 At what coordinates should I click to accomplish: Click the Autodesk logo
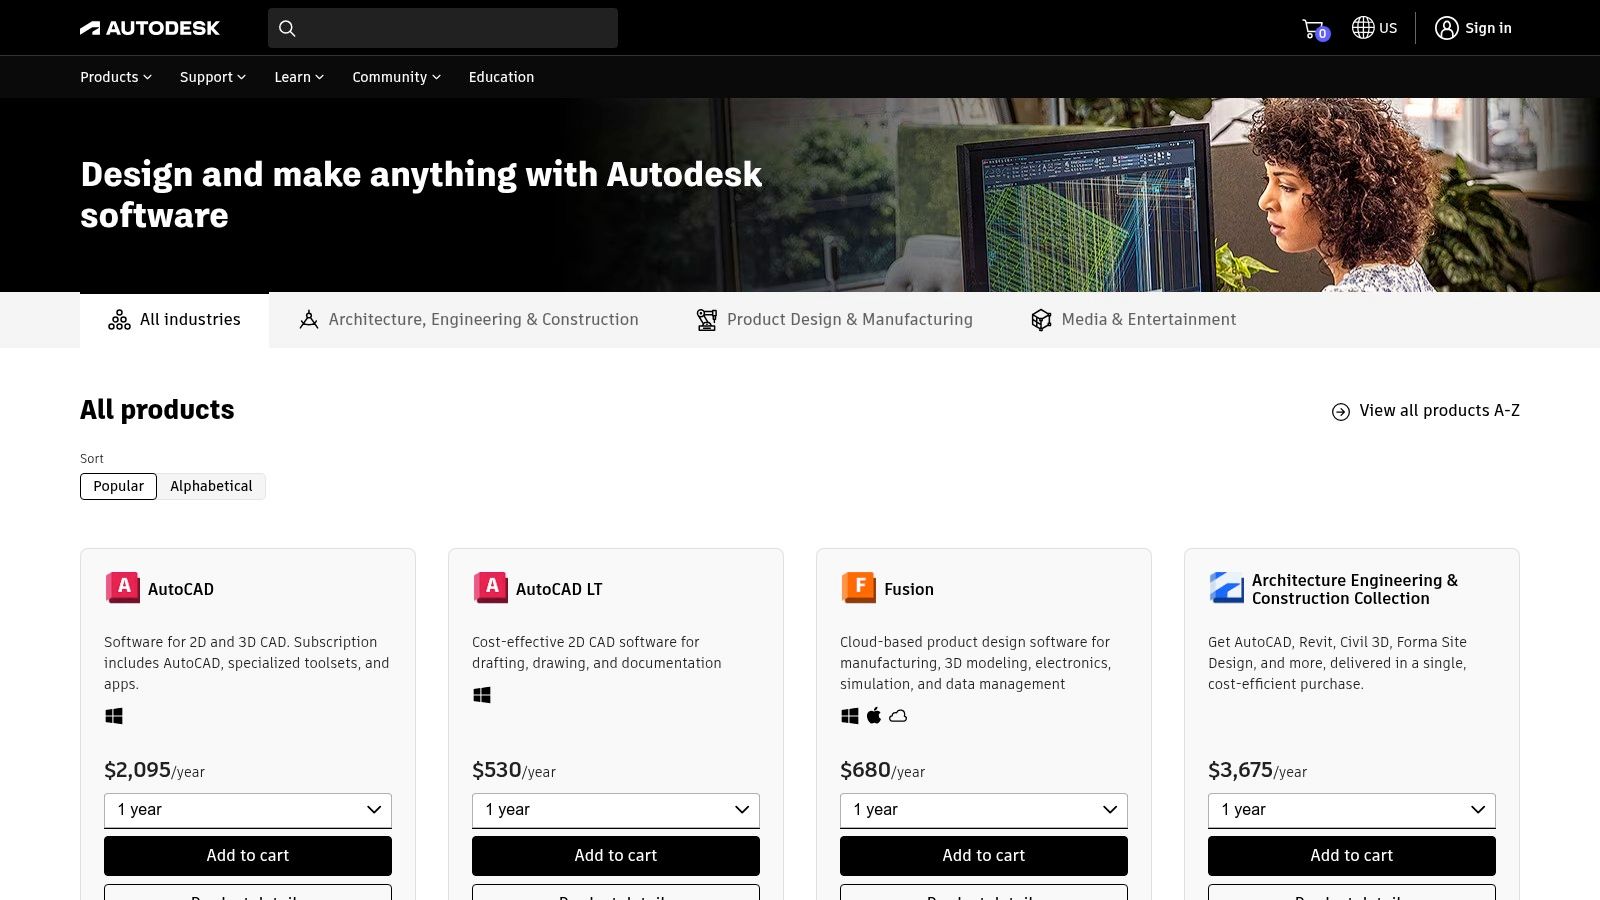150,27
